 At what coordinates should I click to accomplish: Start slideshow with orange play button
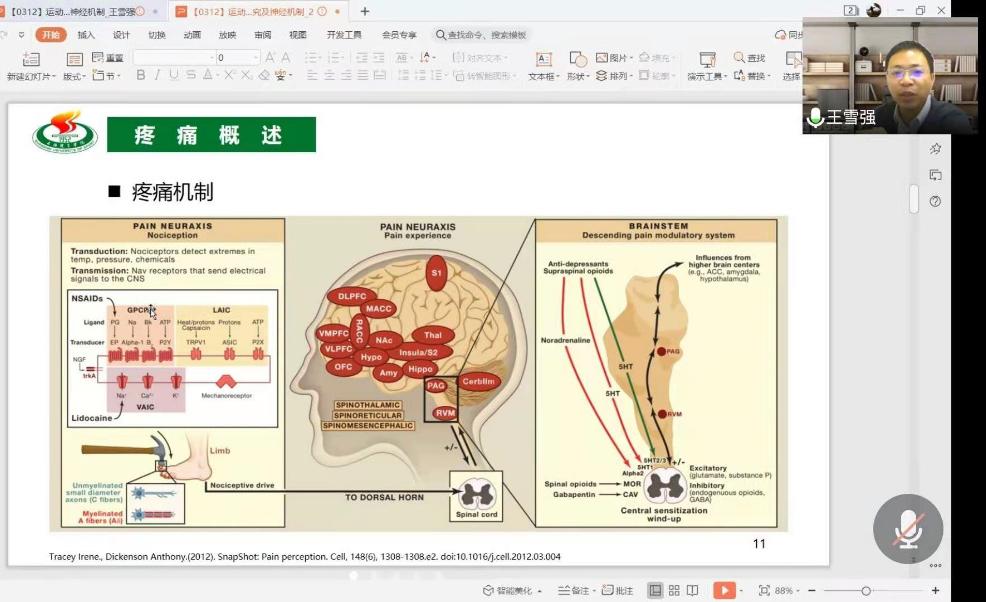724,590
